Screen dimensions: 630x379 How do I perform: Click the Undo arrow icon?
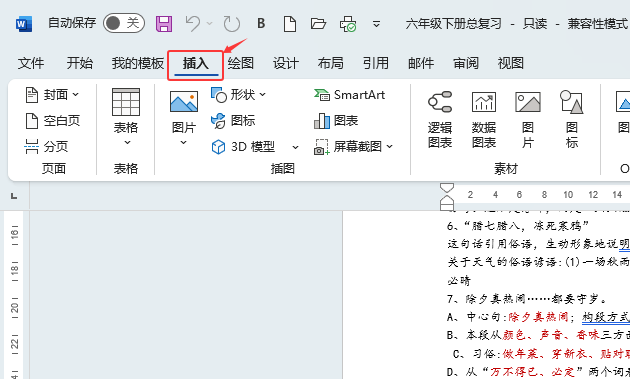pos(192,24)
